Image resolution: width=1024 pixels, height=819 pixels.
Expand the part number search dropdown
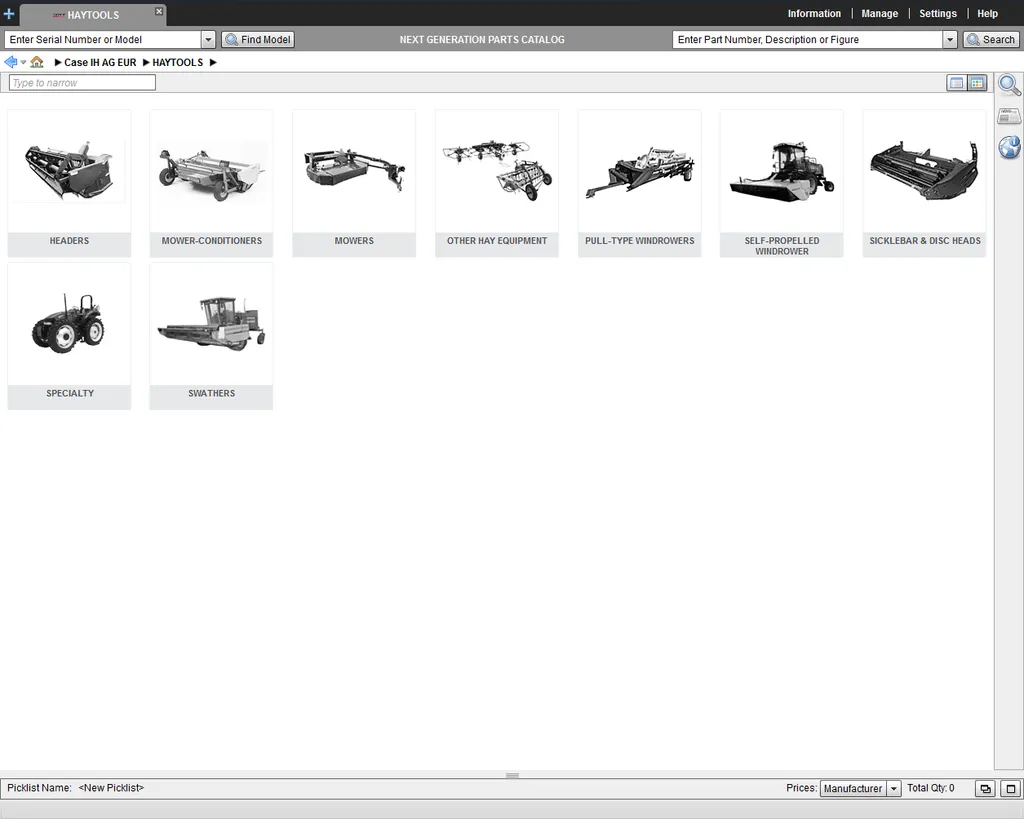(950, 39)
